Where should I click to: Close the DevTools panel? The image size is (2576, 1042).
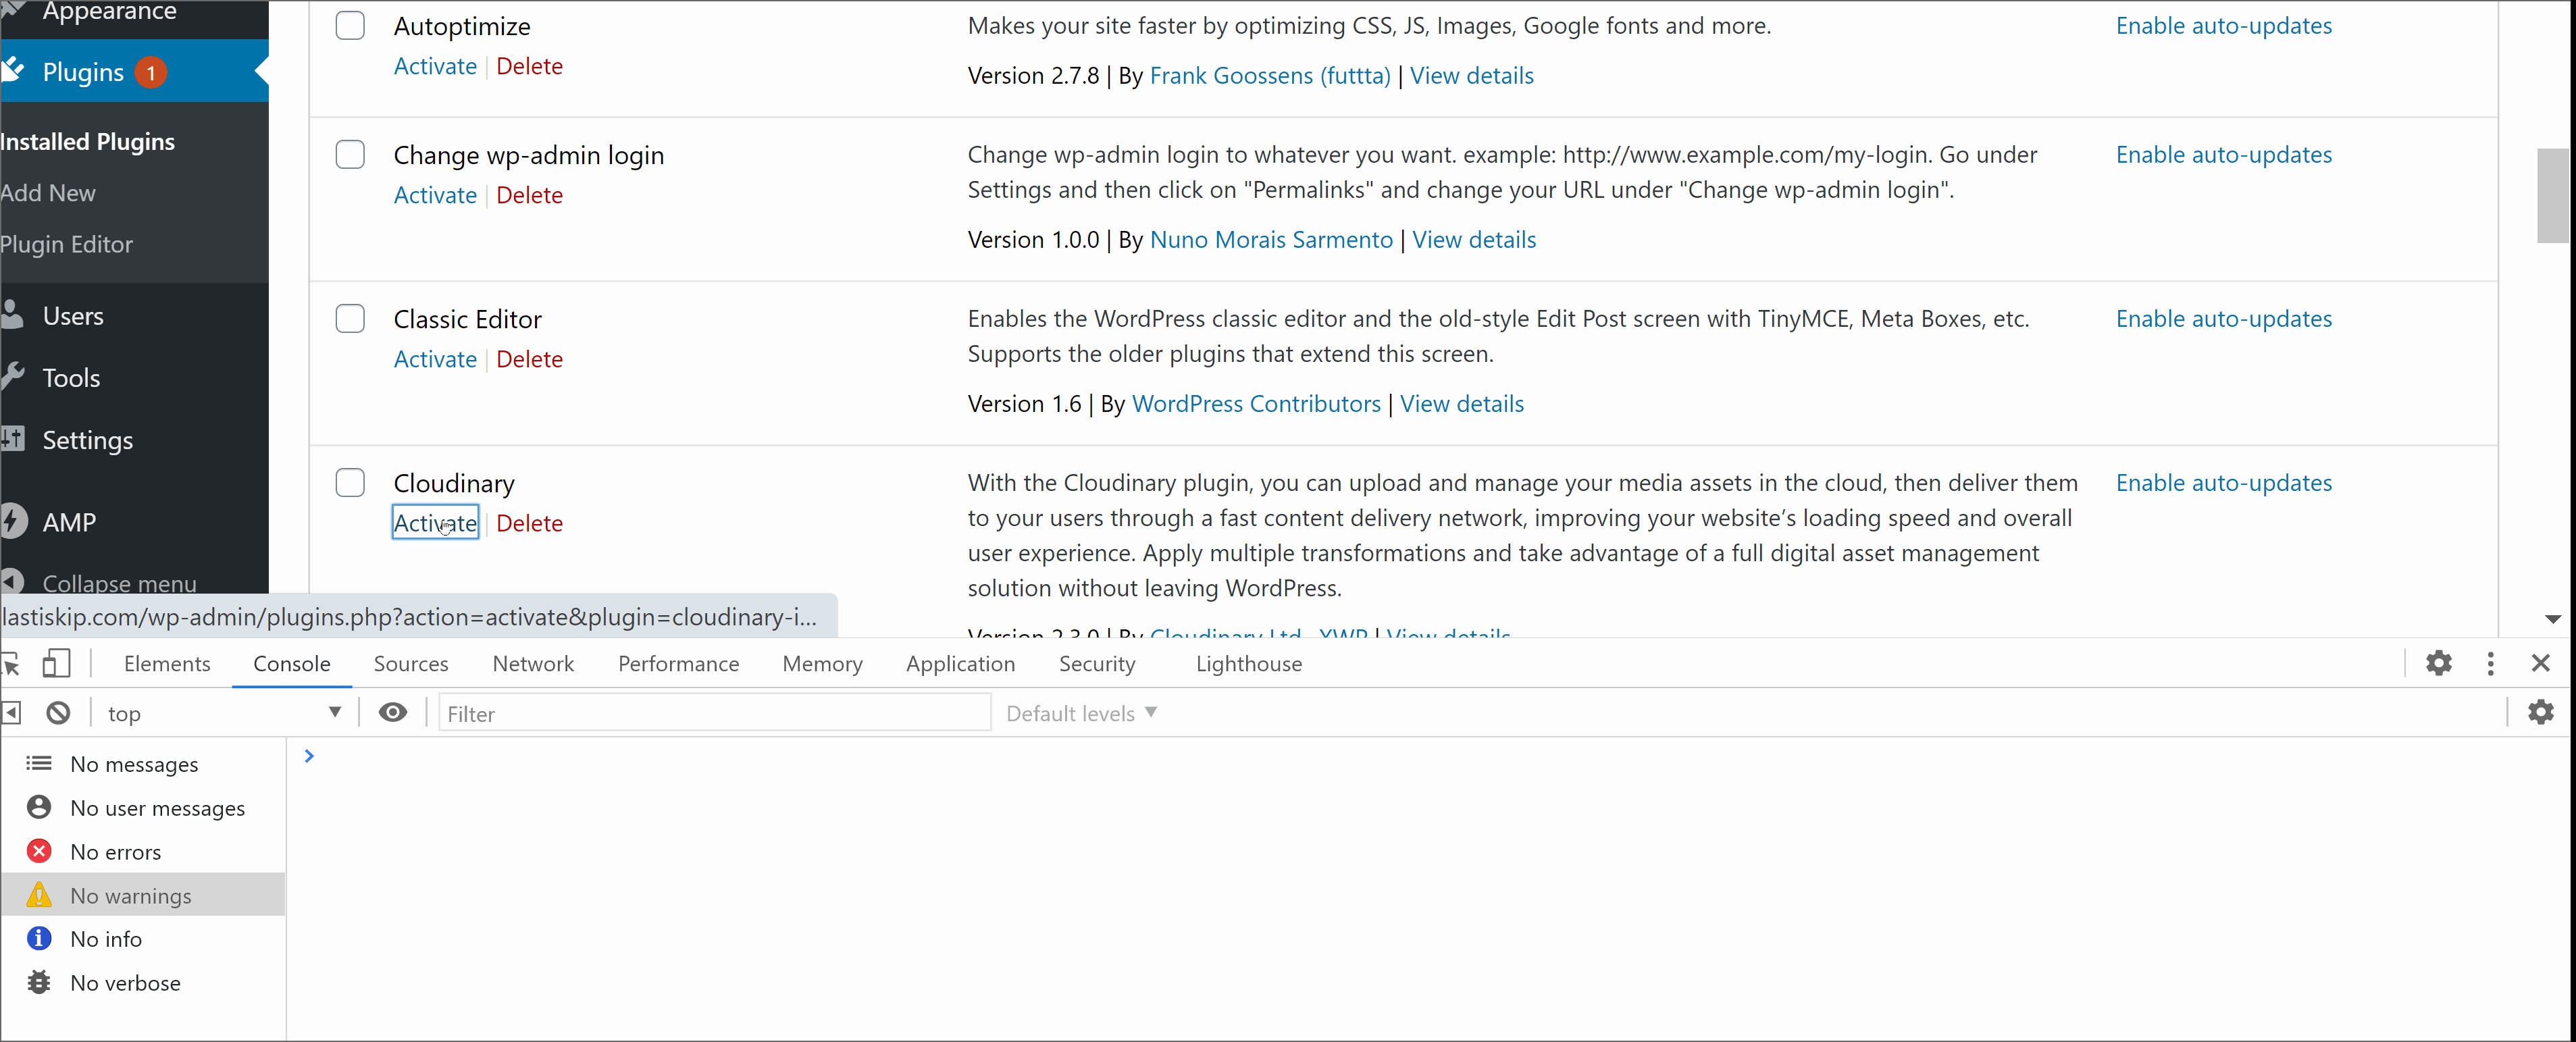point(2540,663)
